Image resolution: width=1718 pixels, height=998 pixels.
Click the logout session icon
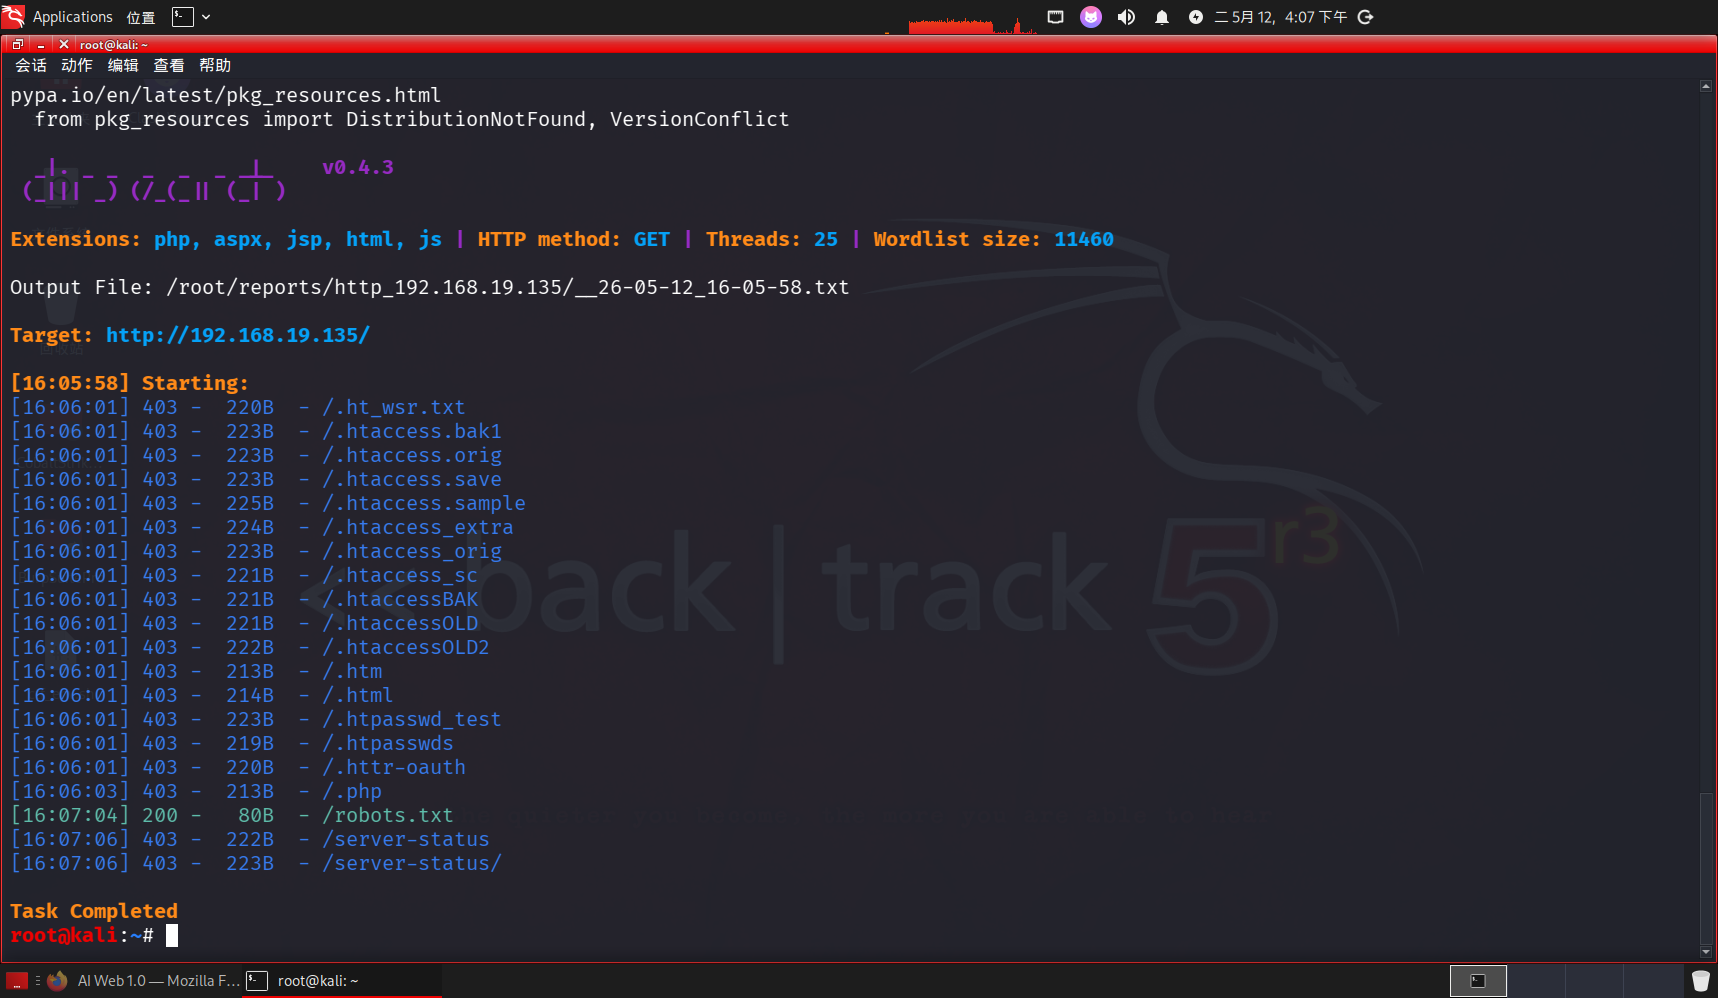pos(1366,17)
